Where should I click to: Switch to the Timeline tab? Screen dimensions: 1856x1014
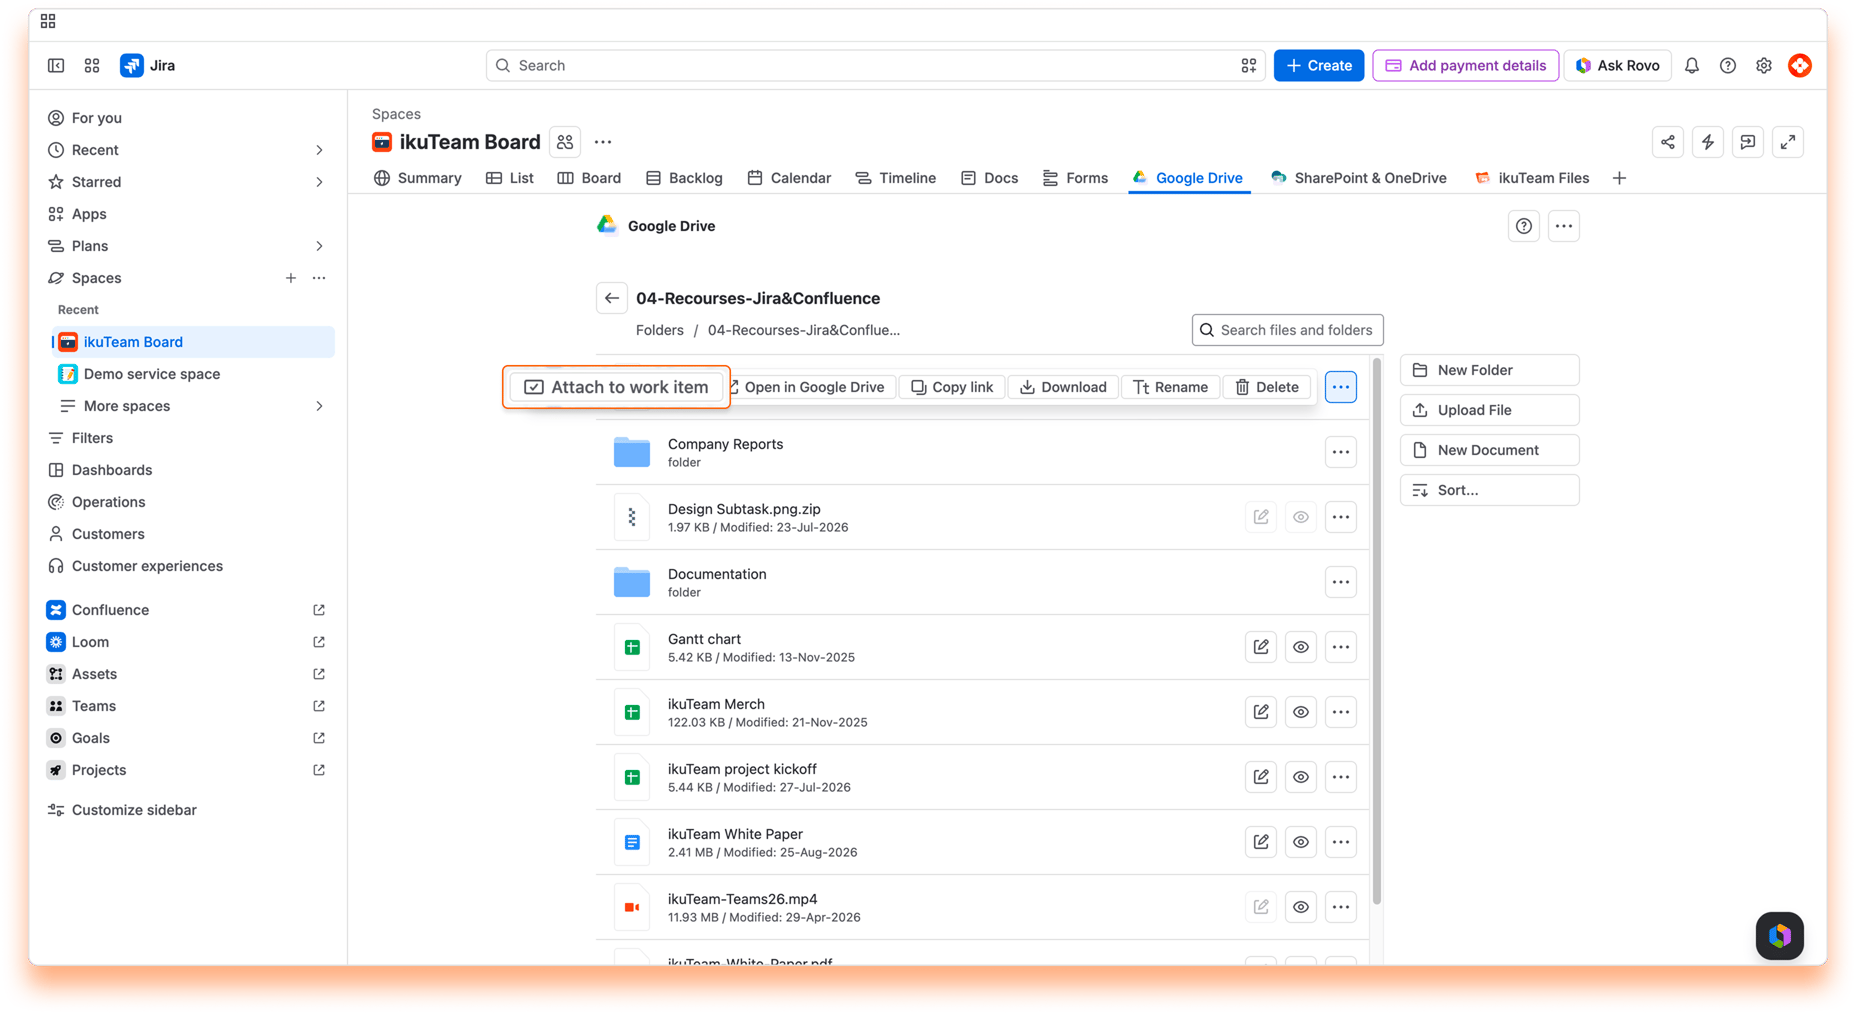point(896,178)
